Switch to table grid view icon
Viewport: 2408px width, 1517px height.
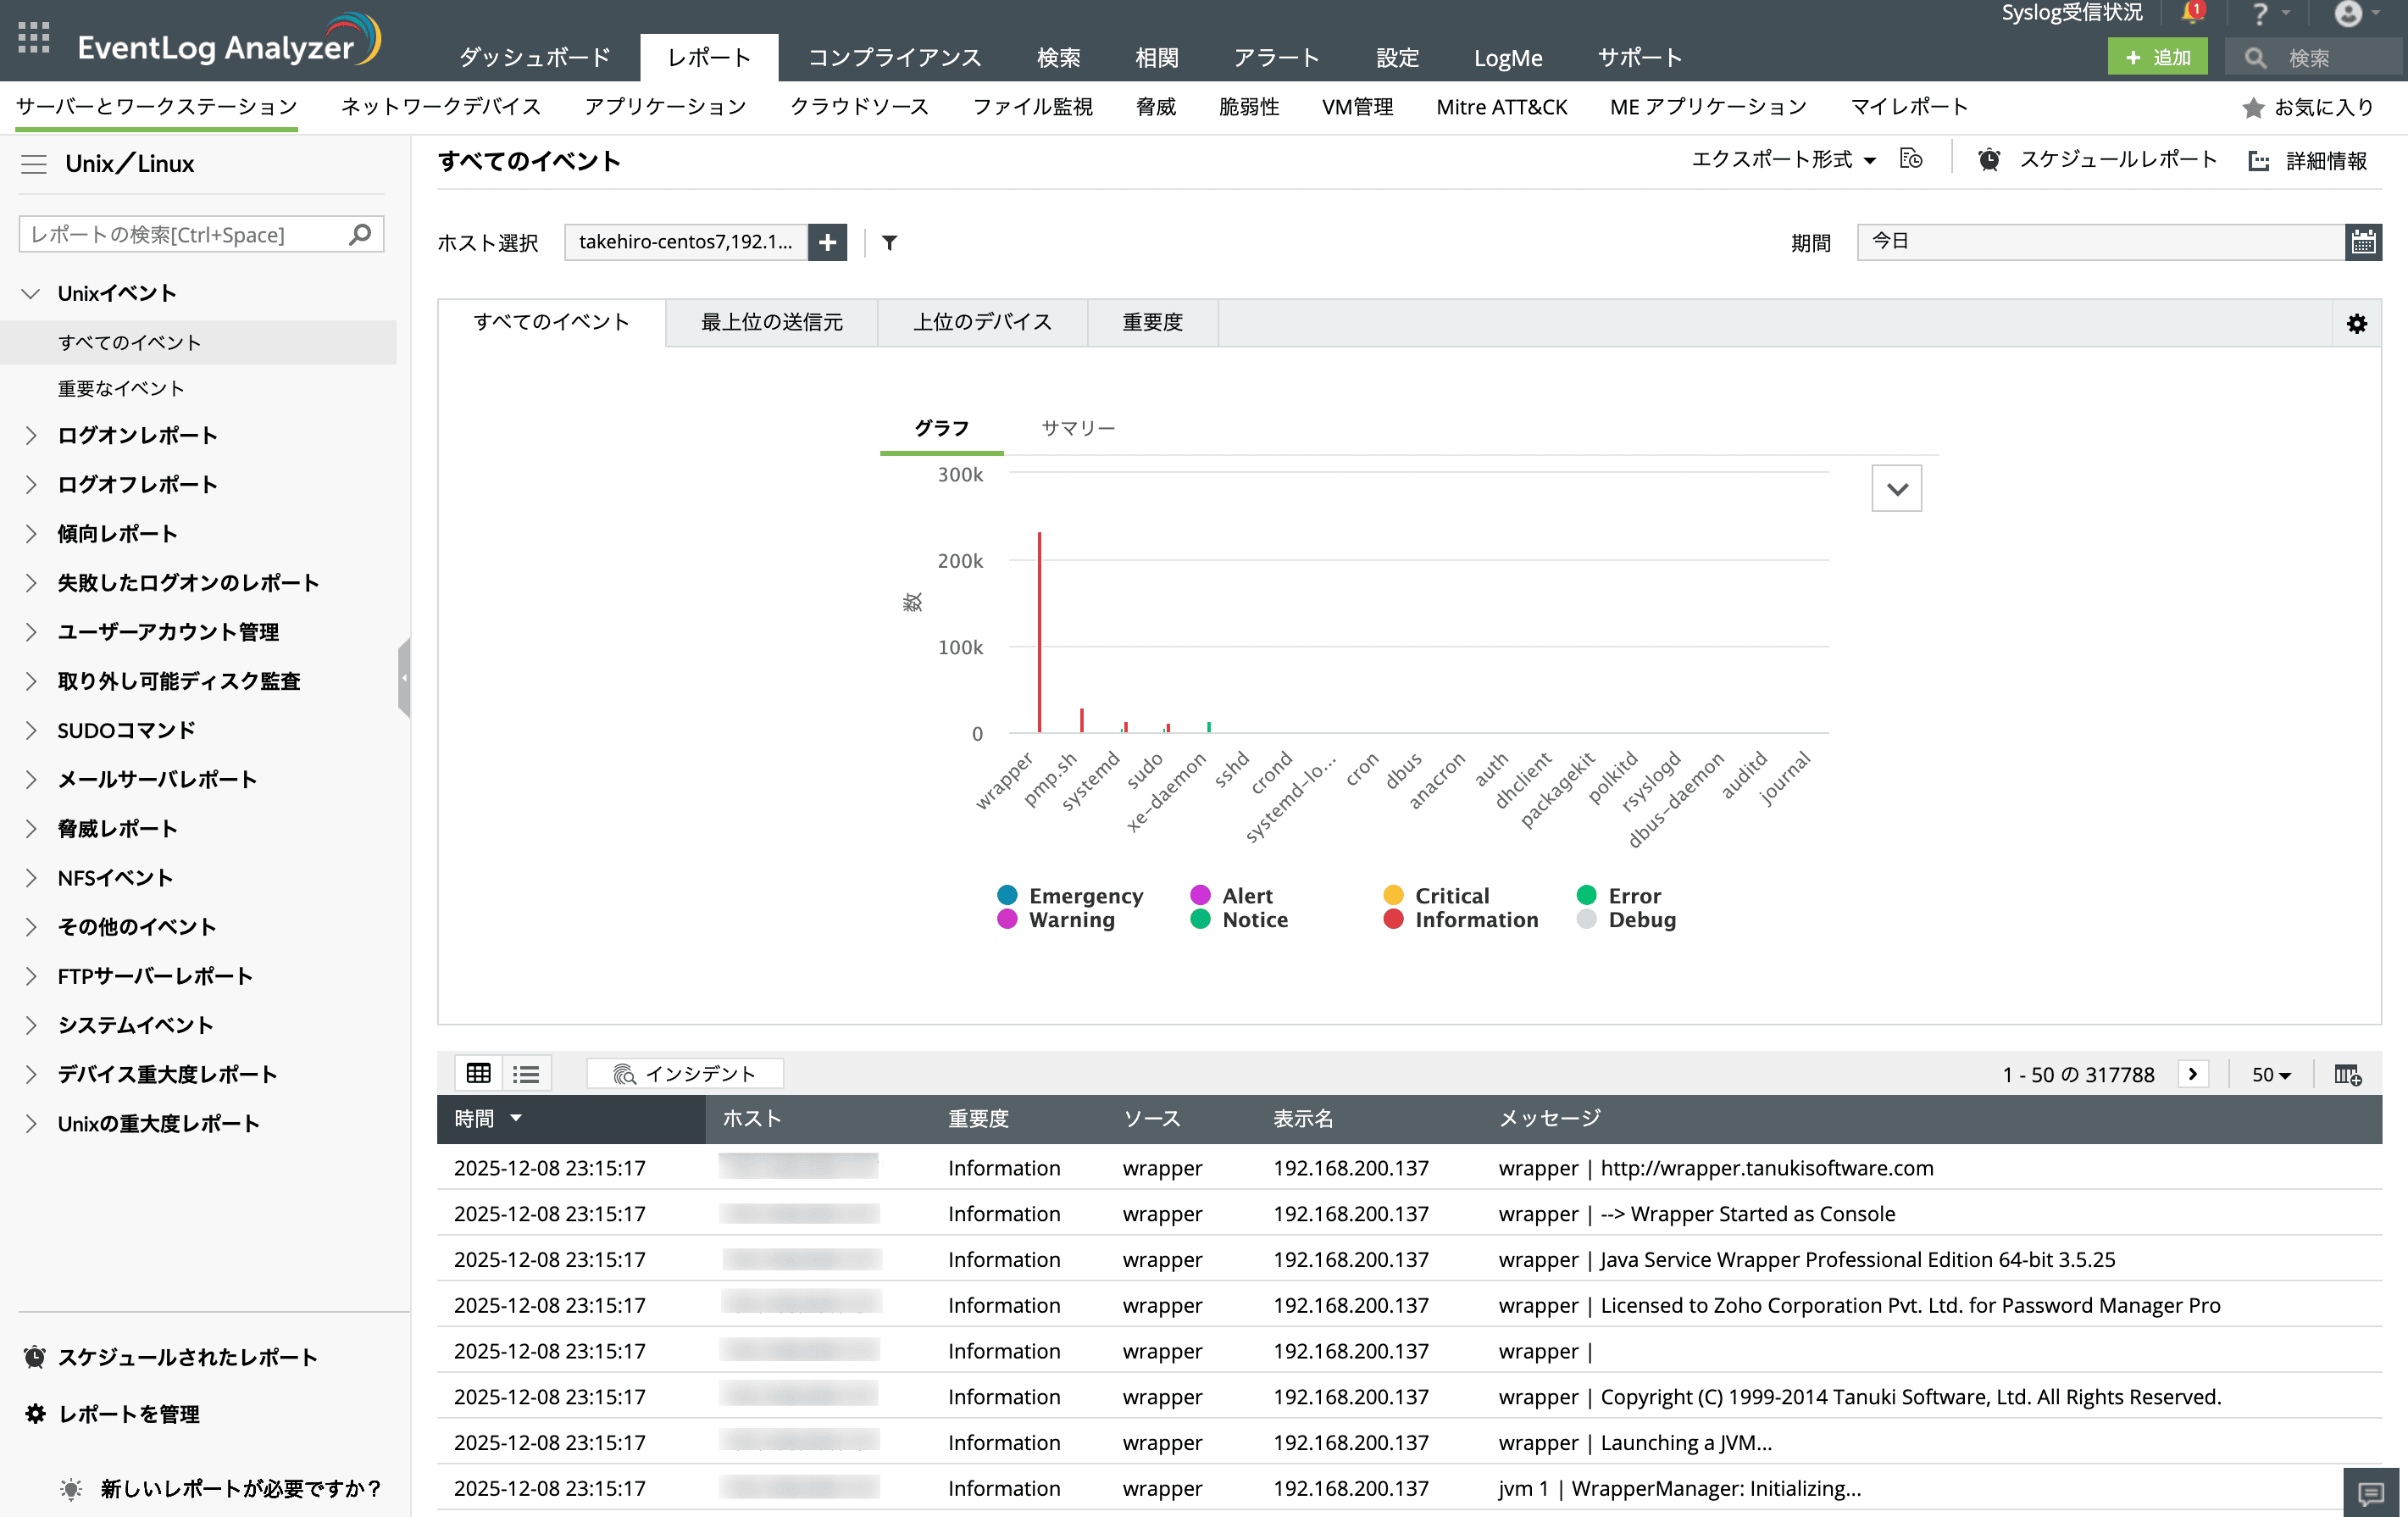[478, 1073]
